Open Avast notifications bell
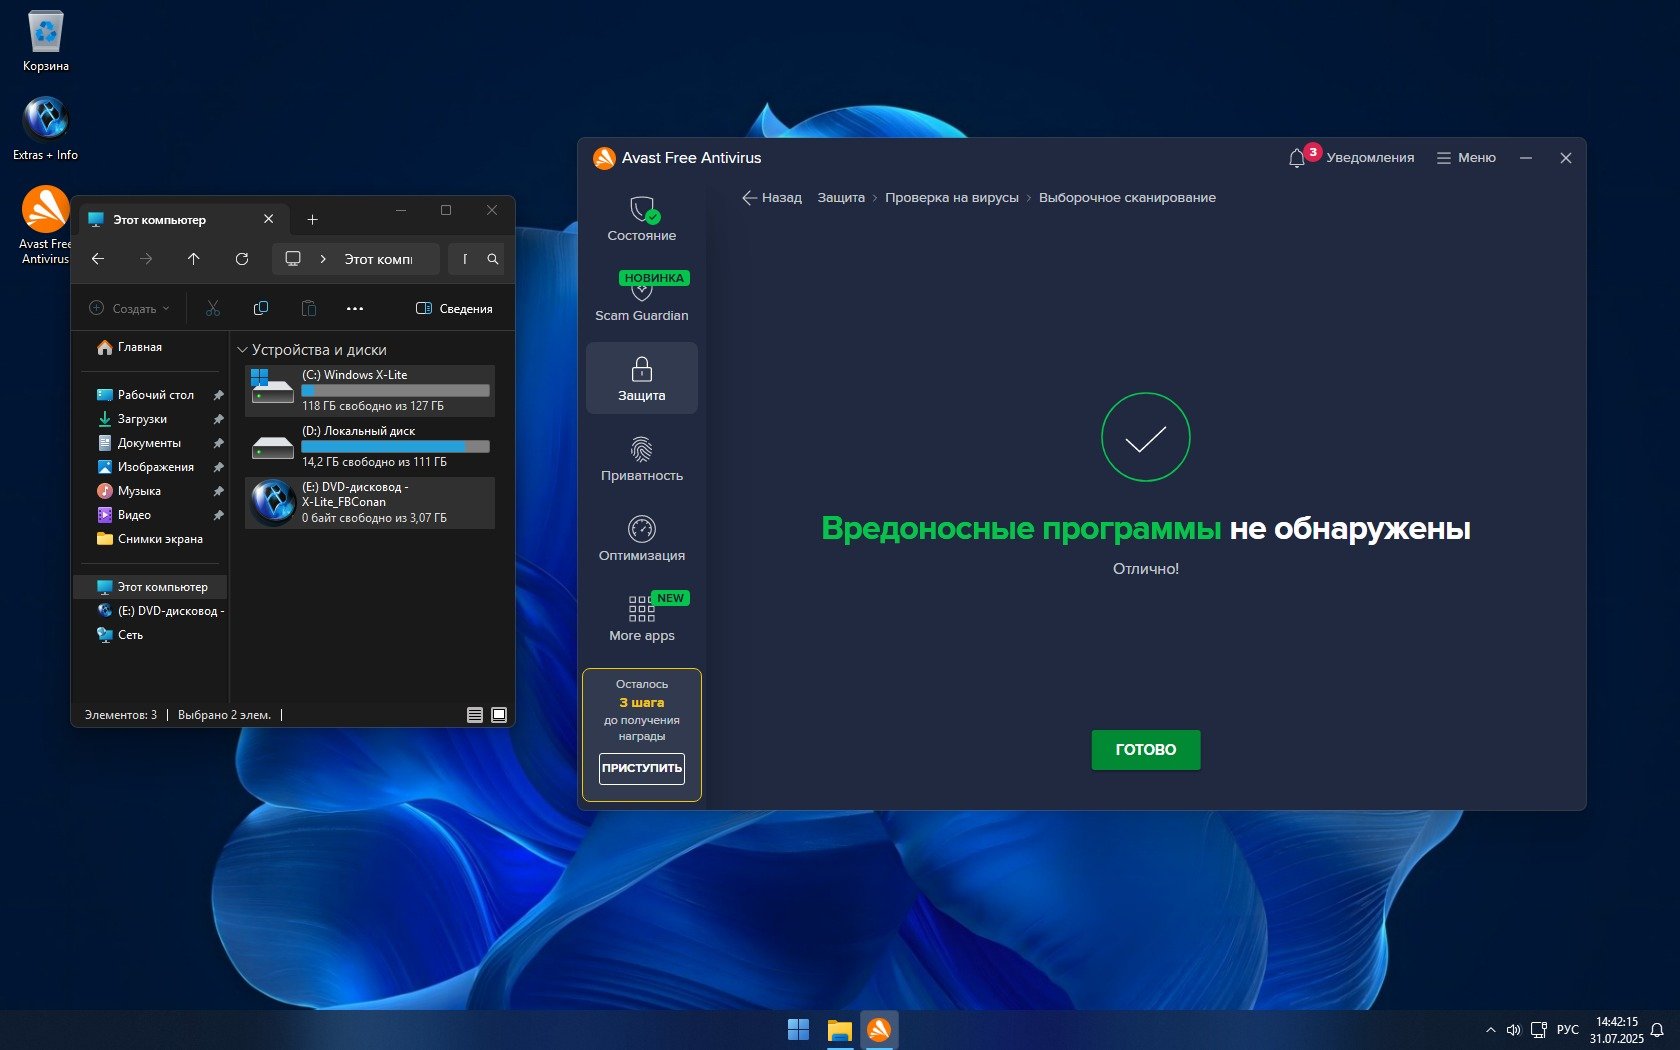 pyautogui.click(x=1297, y=158)
